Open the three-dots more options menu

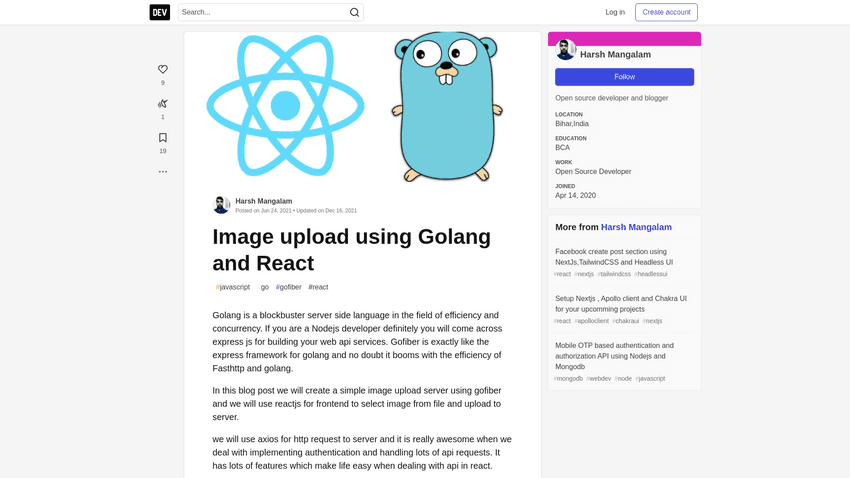[x=163, y=172]
